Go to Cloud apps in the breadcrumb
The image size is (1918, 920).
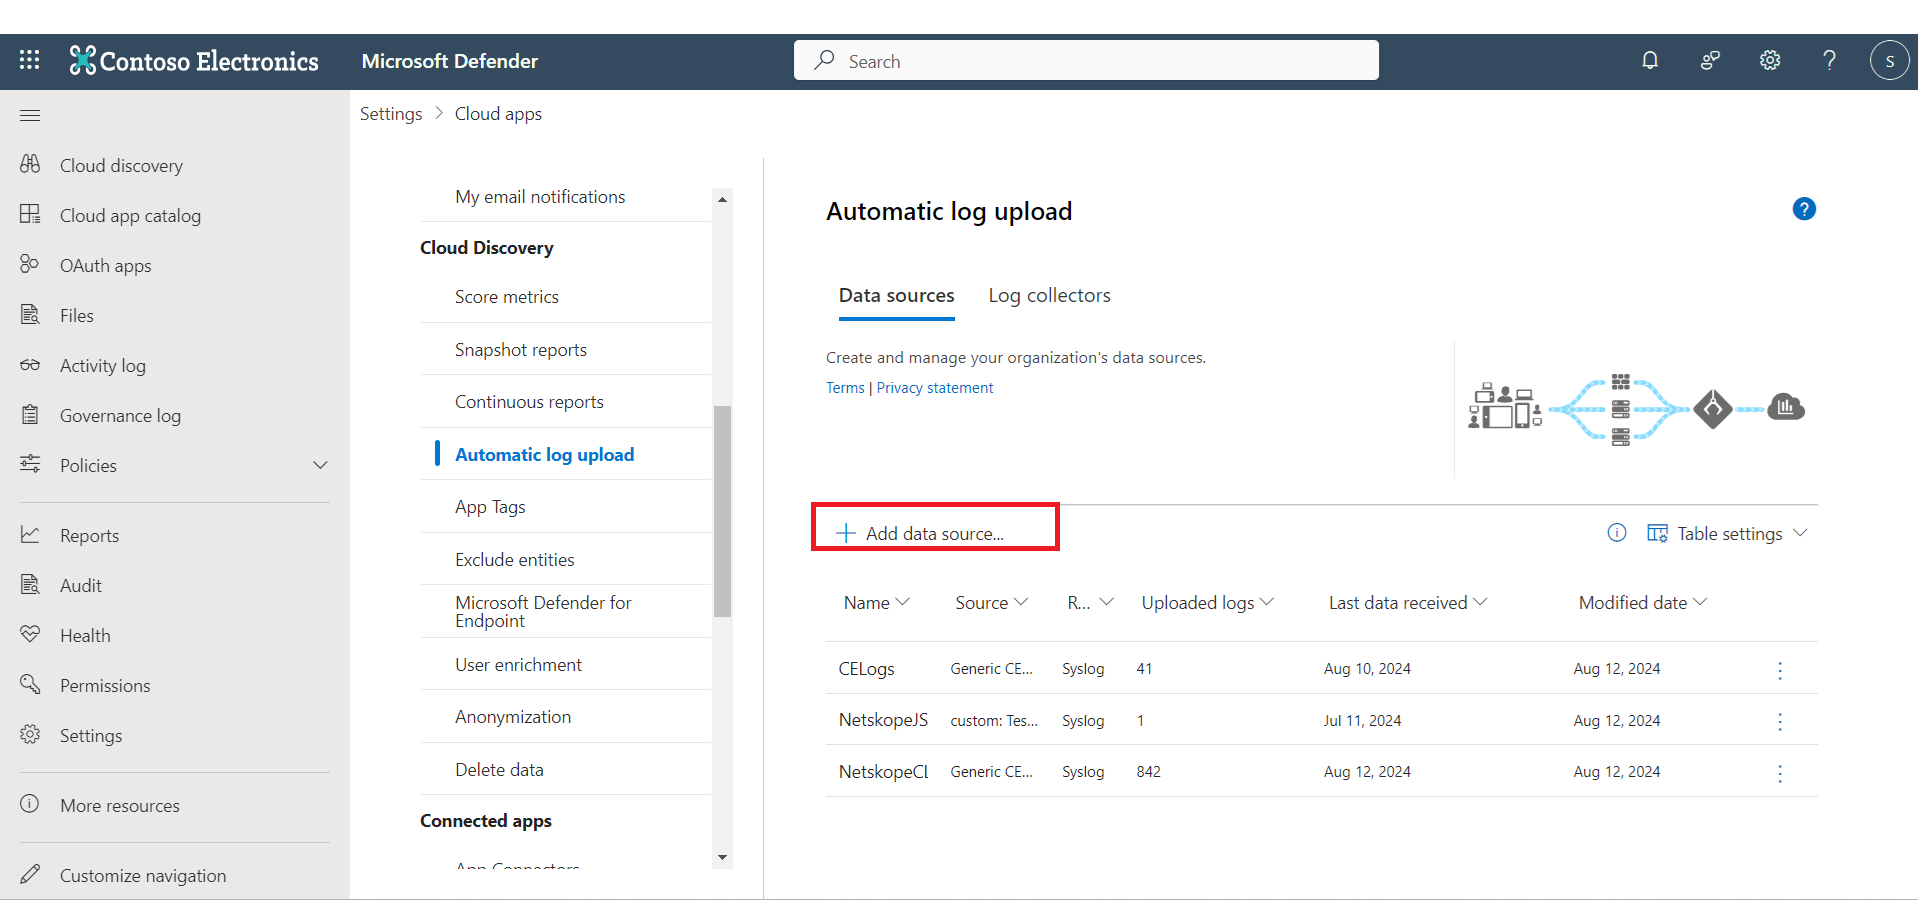(x=498, y=114)
